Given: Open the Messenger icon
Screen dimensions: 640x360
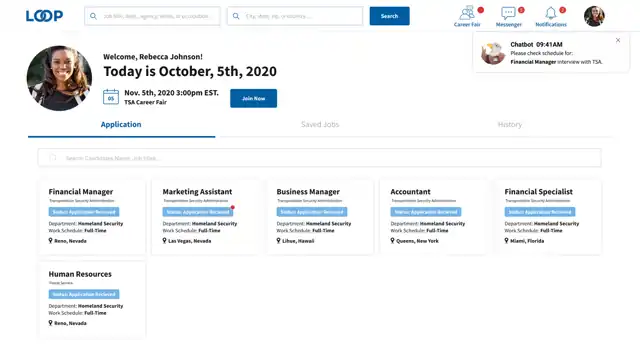Looking at the screenshot, I should click(508, 13).
